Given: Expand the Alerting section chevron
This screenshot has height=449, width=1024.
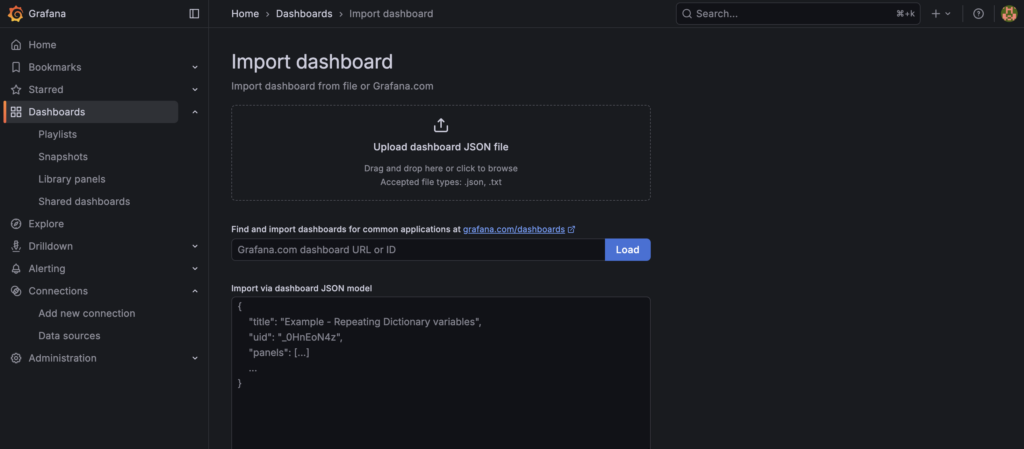Looking at the screenshot, I should pyautogui.click(x=195, y=269).
